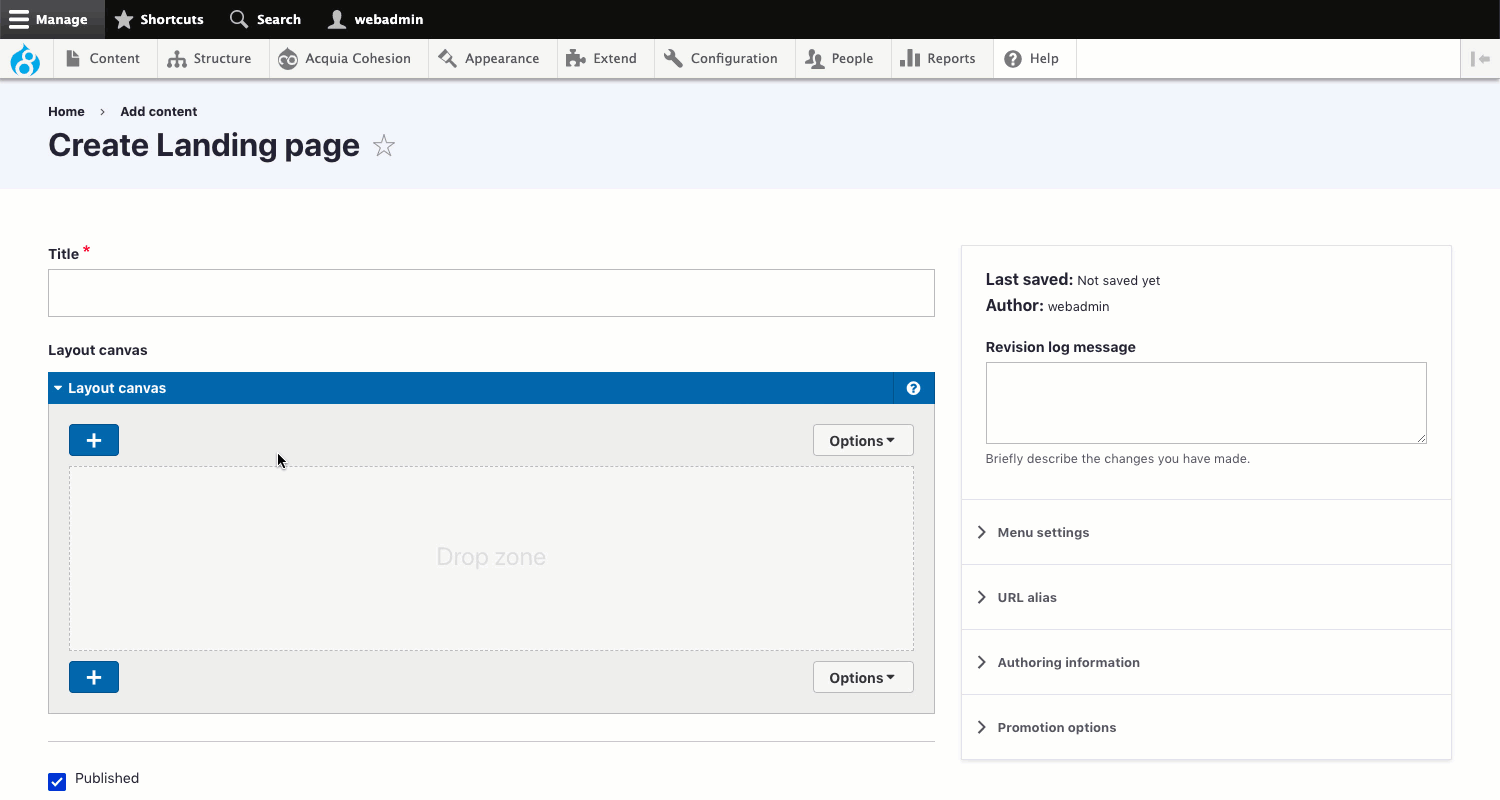This screenshot has height=800, width=1500.
Task: Open the top Options dropdown
Action: [862, 441]
